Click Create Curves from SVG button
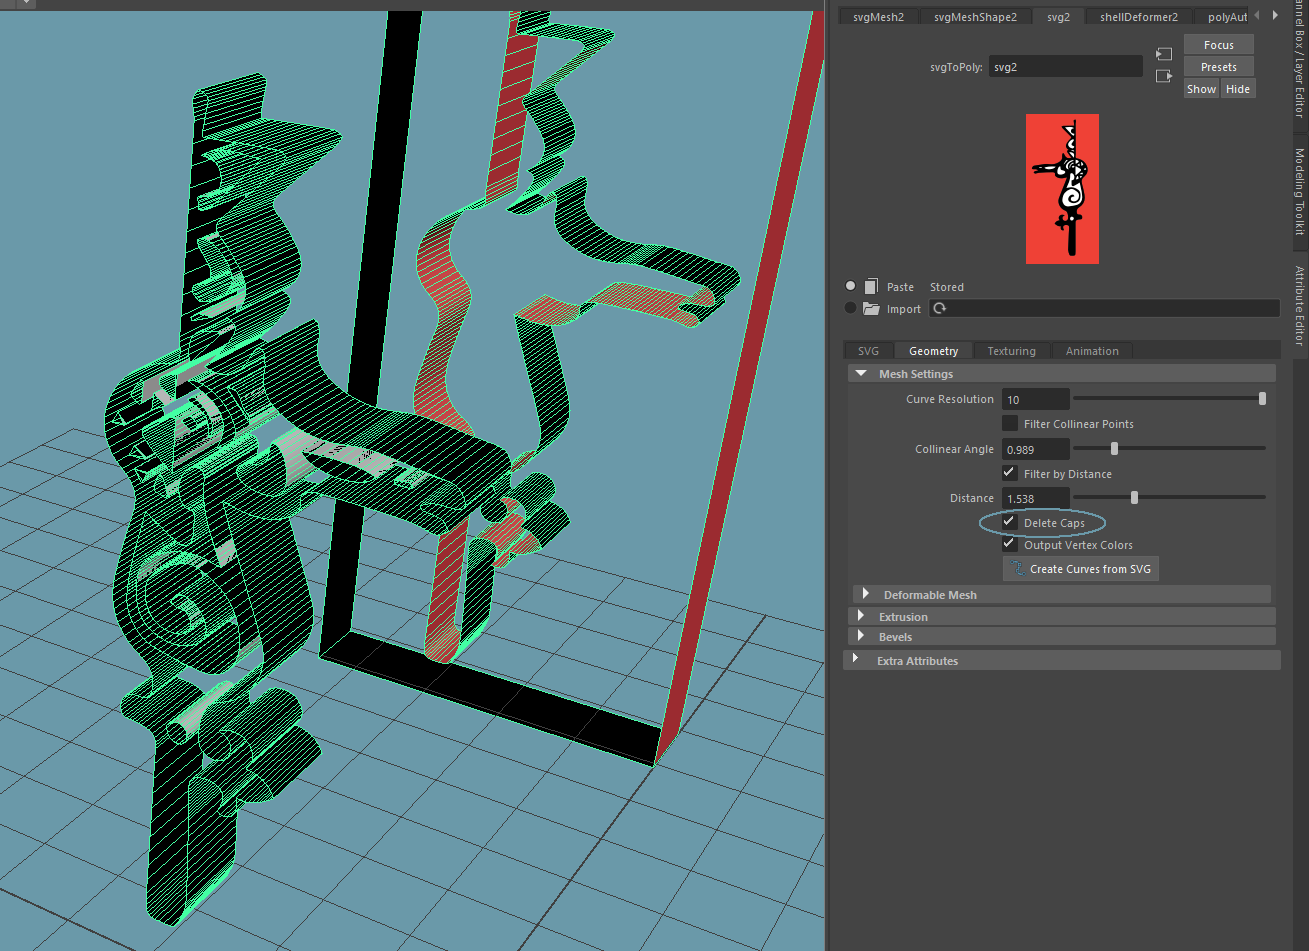Image resolution: width=1309 pixels, height=951 pixels. coord(1080,569)
